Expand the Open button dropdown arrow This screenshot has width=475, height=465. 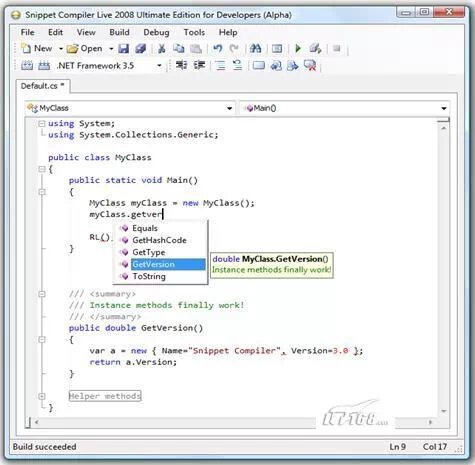tap(111, 49)
